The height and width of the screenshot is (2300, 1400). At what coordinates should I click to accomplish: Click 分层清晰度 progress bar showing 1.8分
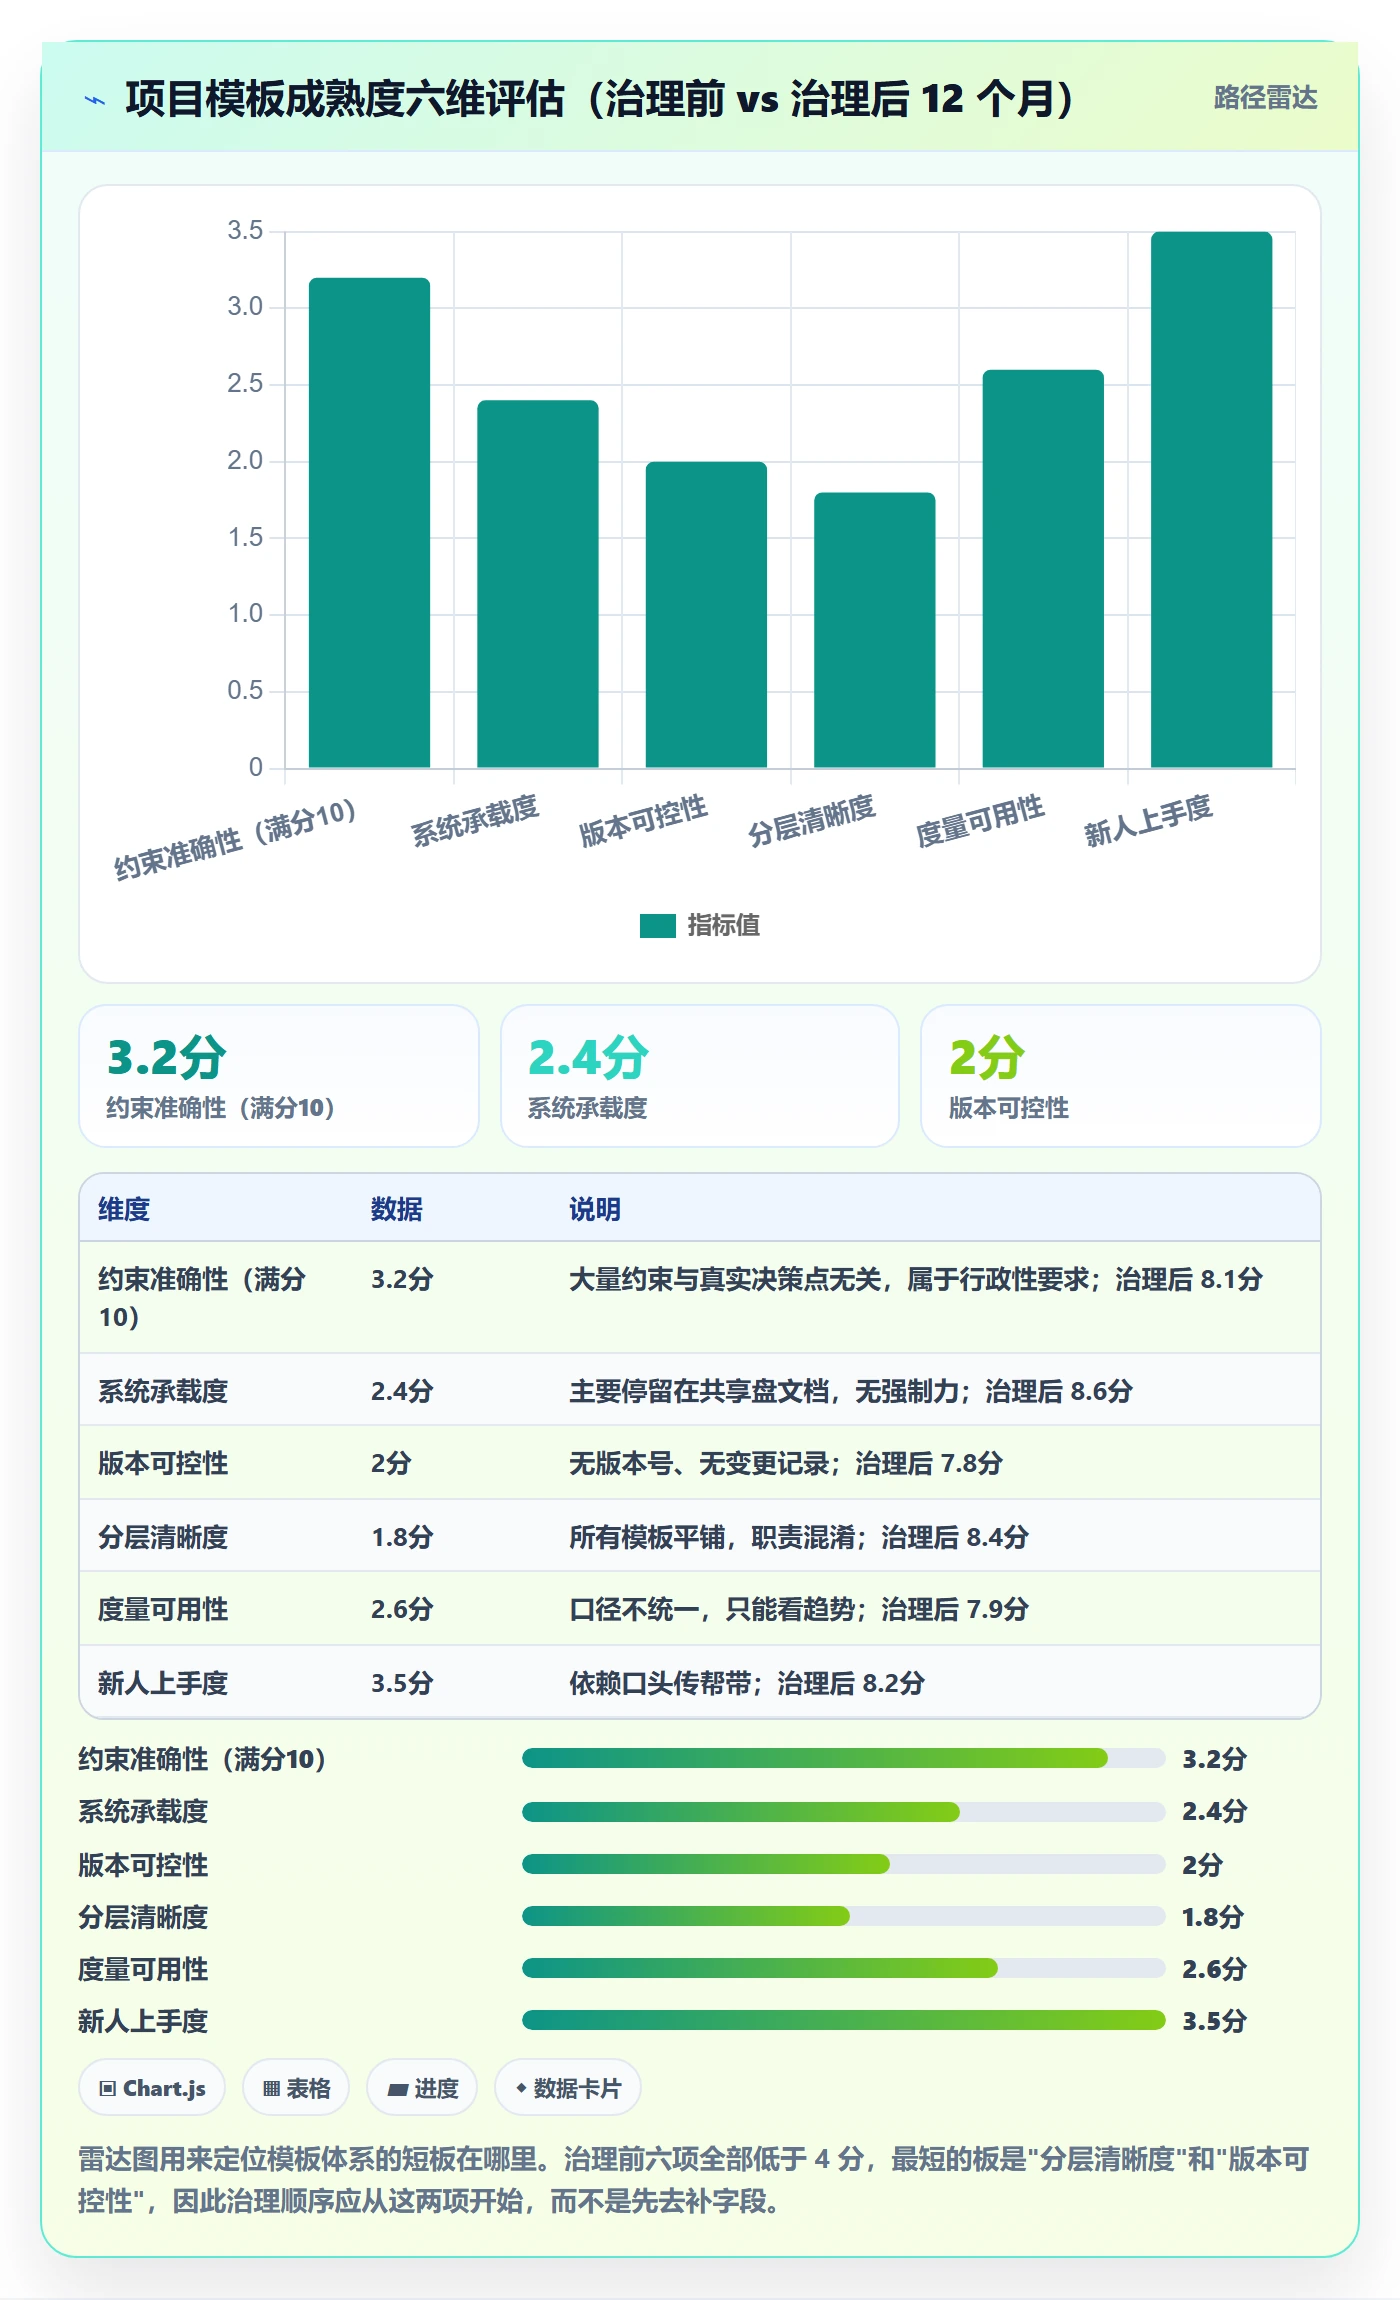point(844,1916)
